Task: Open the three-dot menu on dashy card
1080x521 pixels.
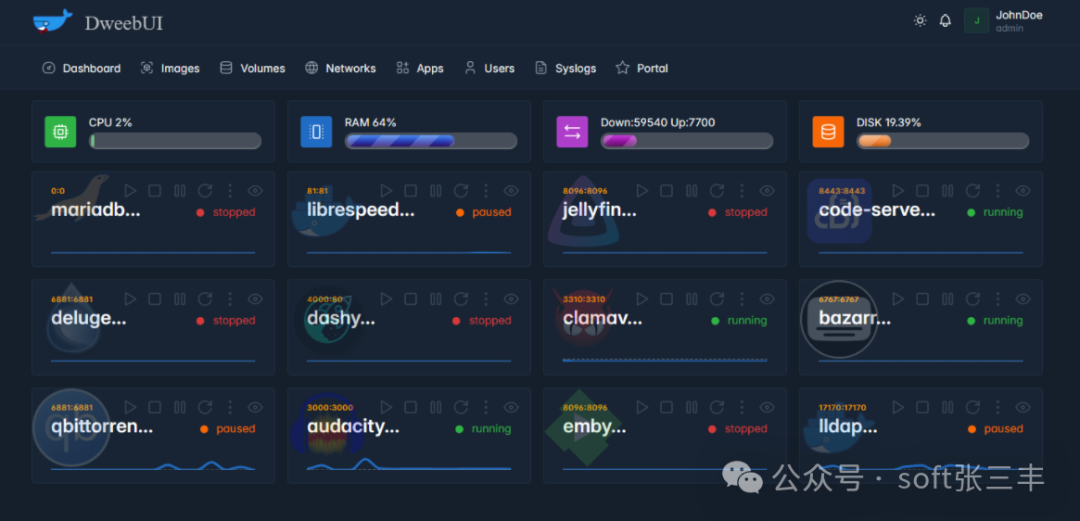Action: [x=486, y=298]
